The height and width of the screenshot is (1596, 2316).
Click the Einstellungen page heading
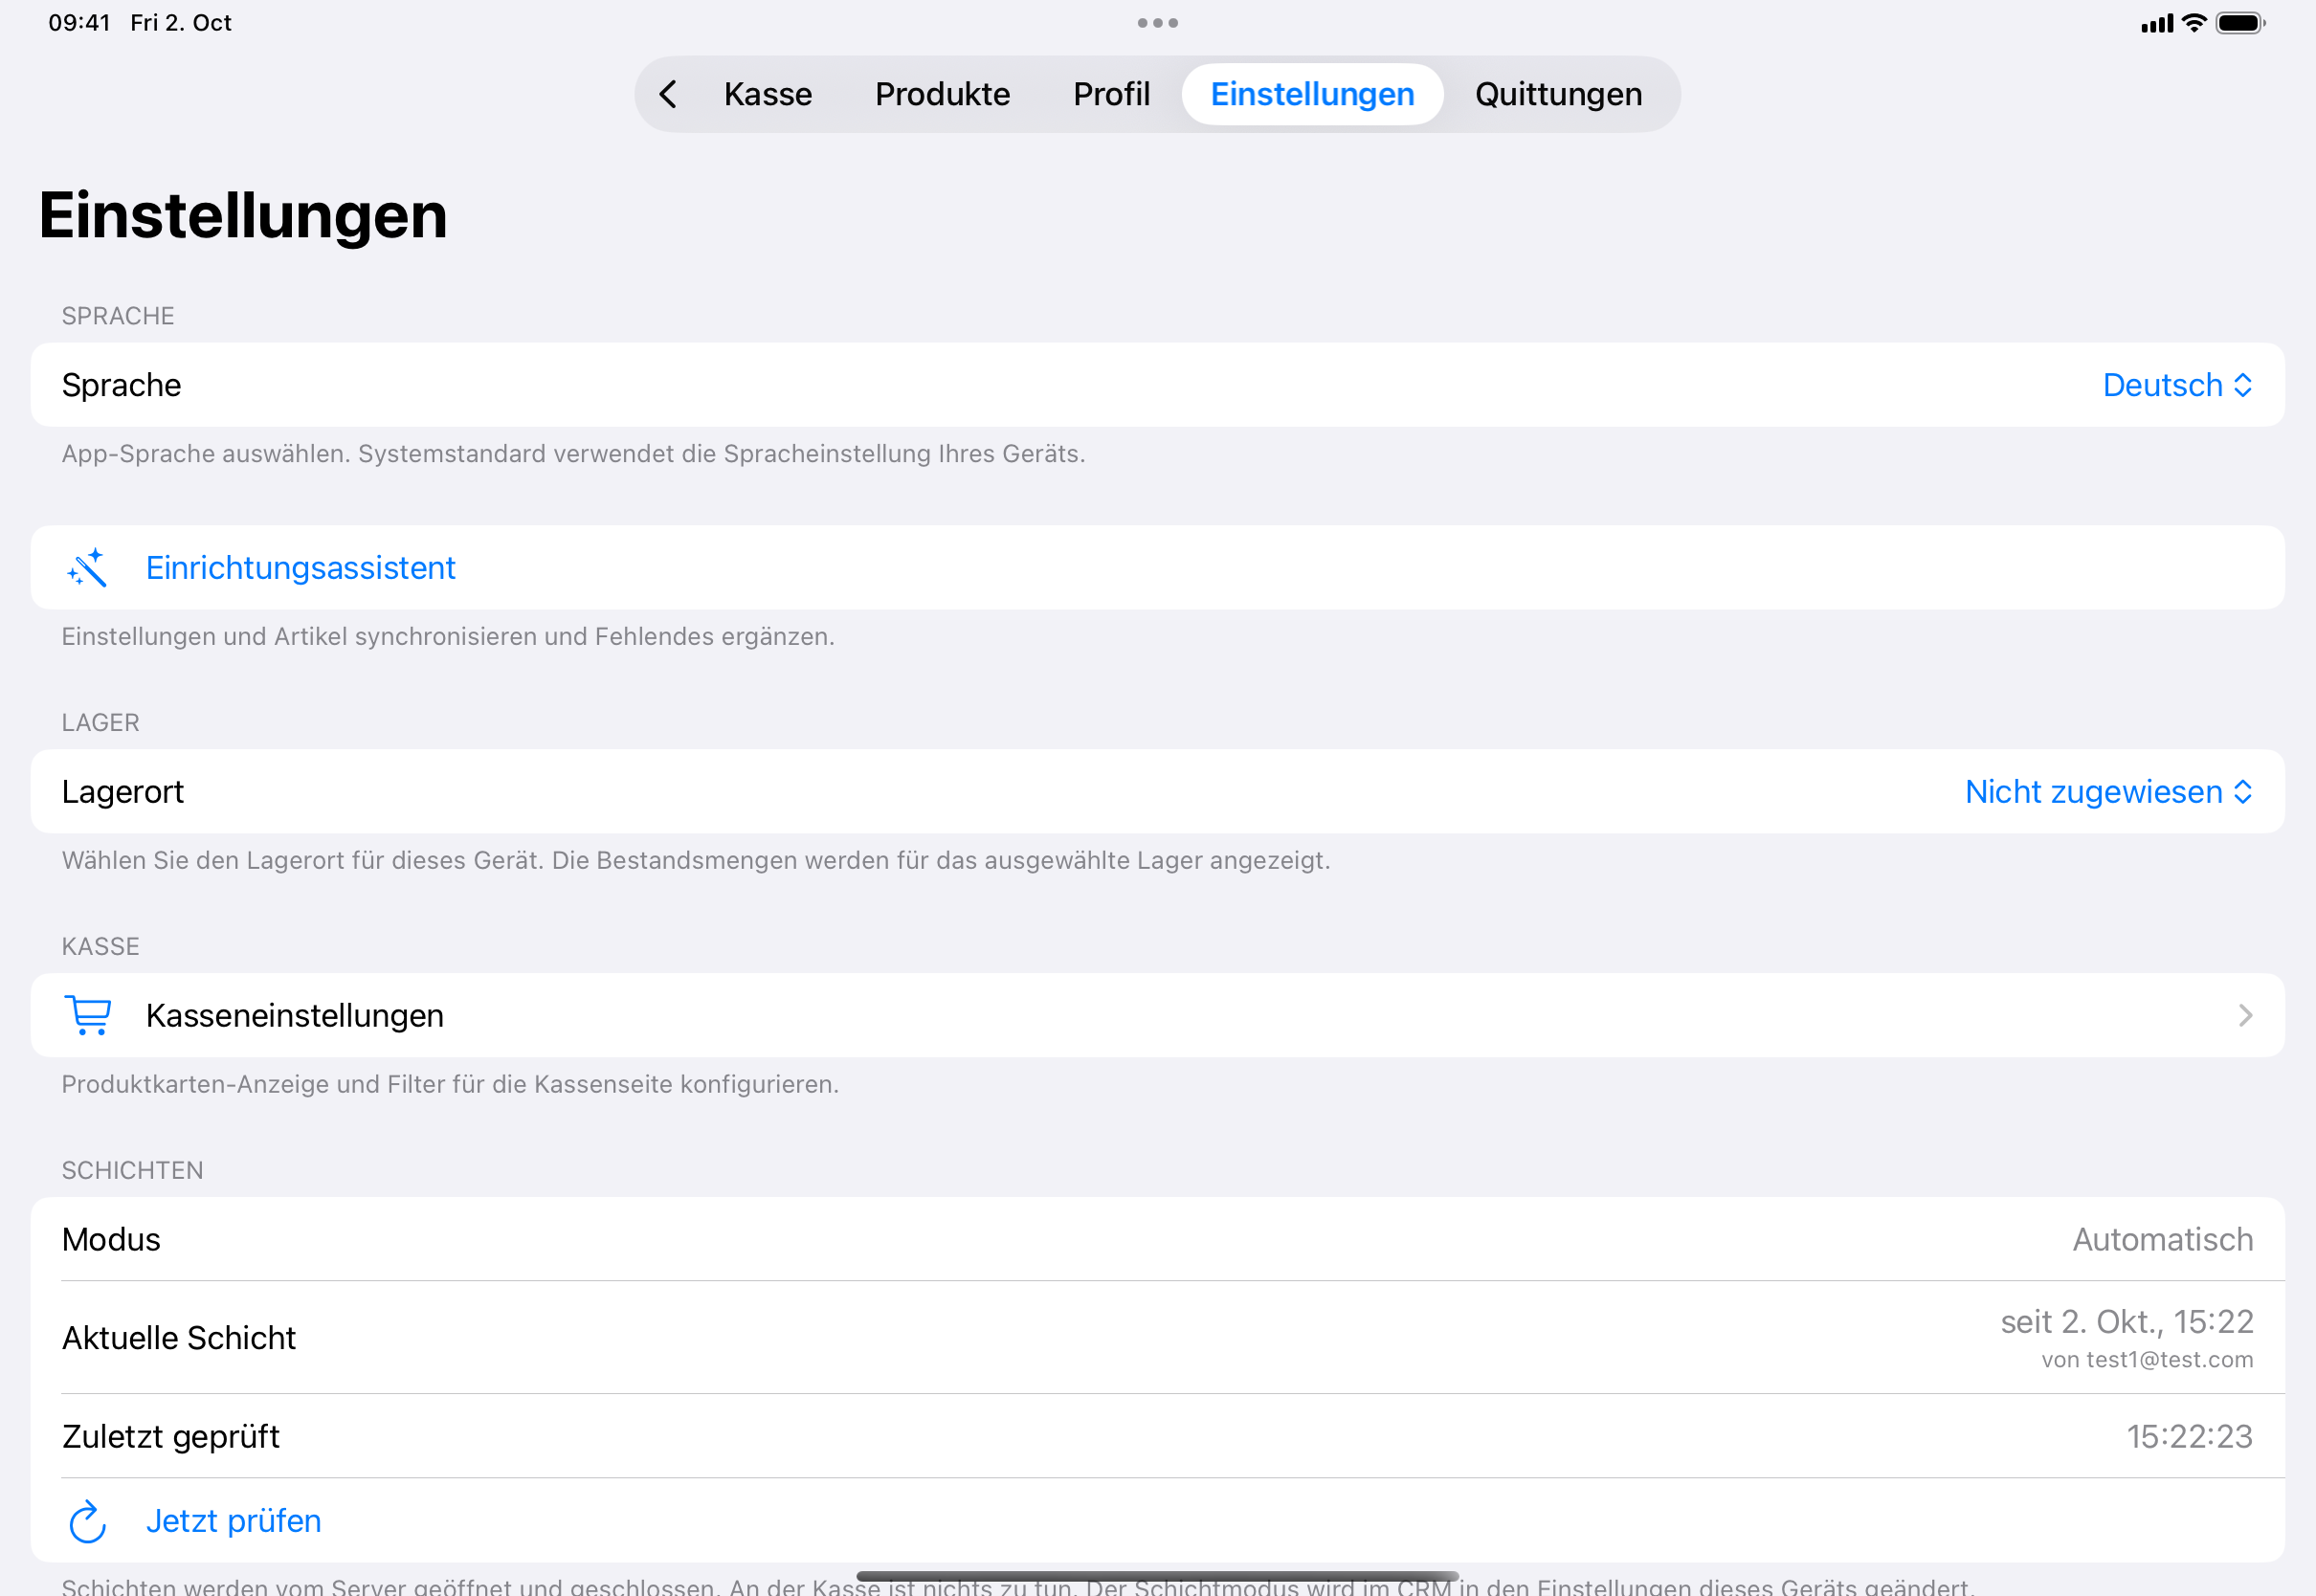[x=243, y=215]
